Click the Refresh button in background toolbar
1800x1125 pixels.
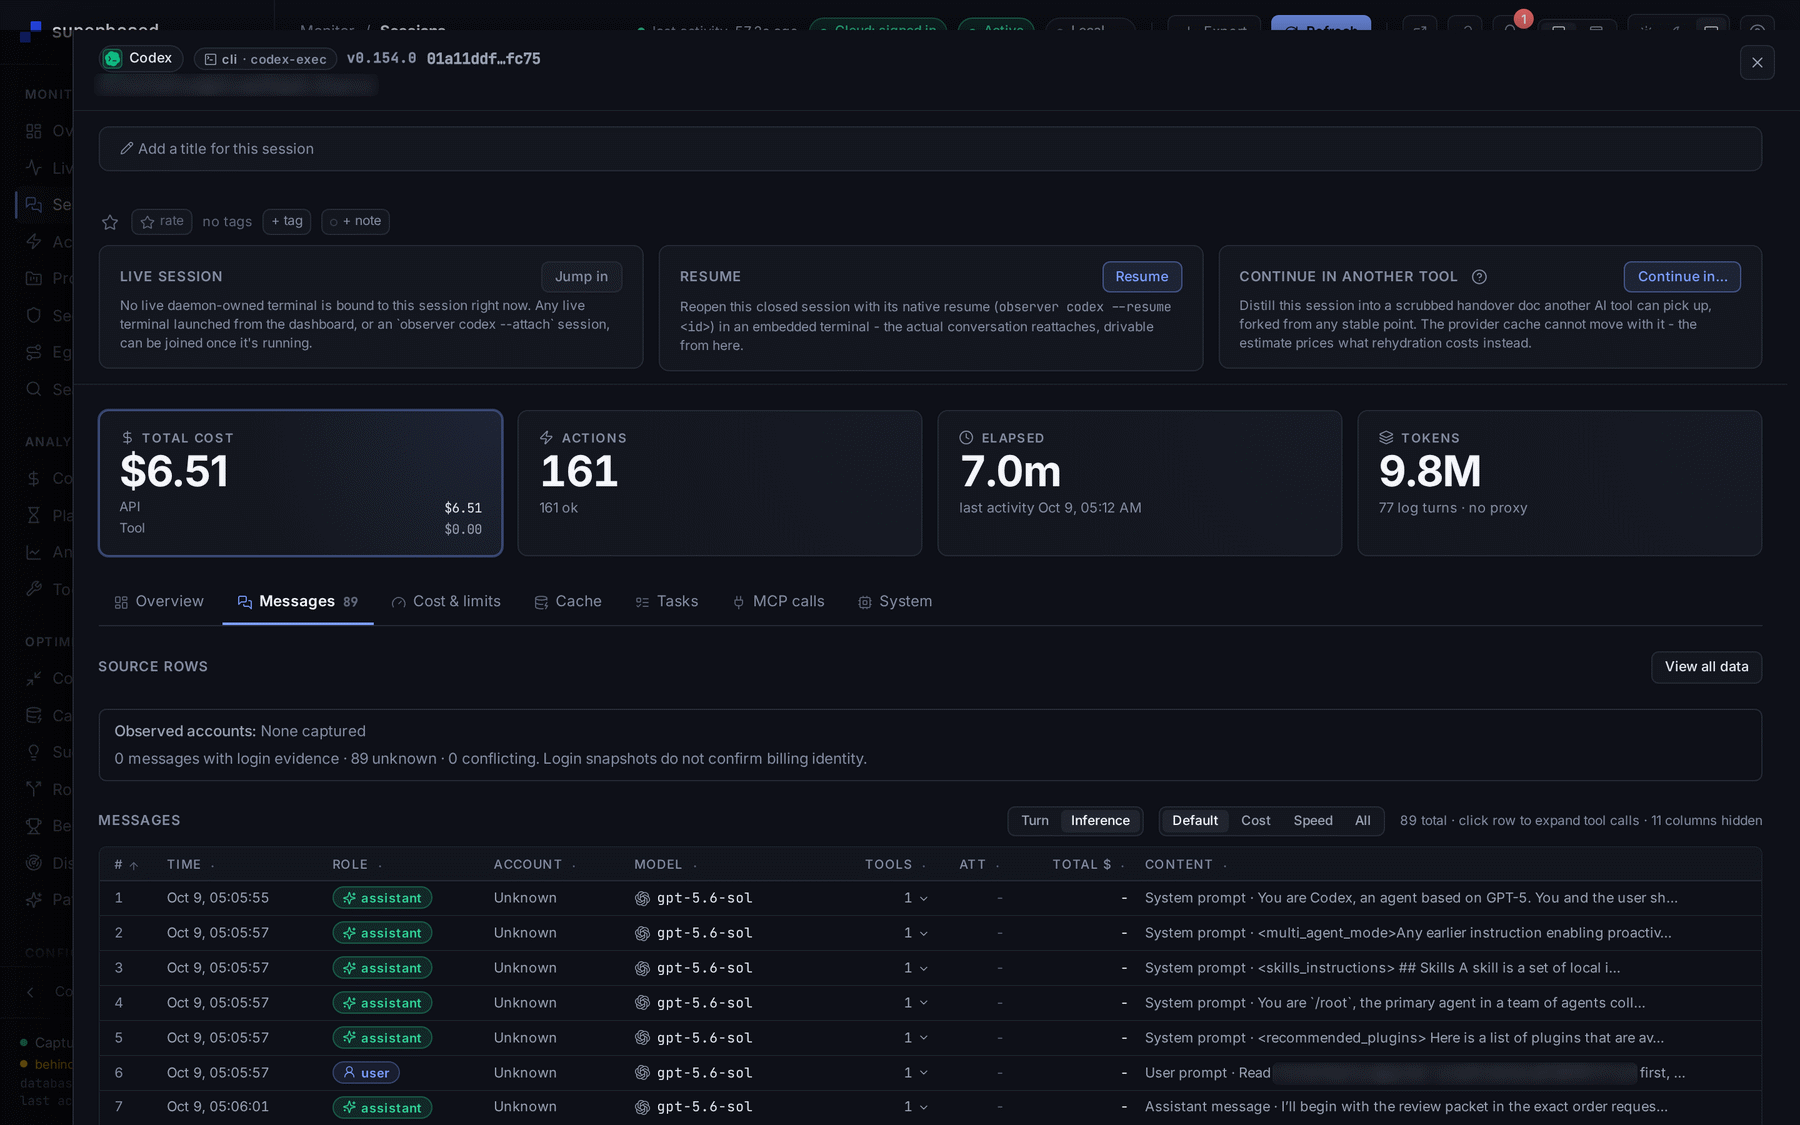tap(1321, 24)
